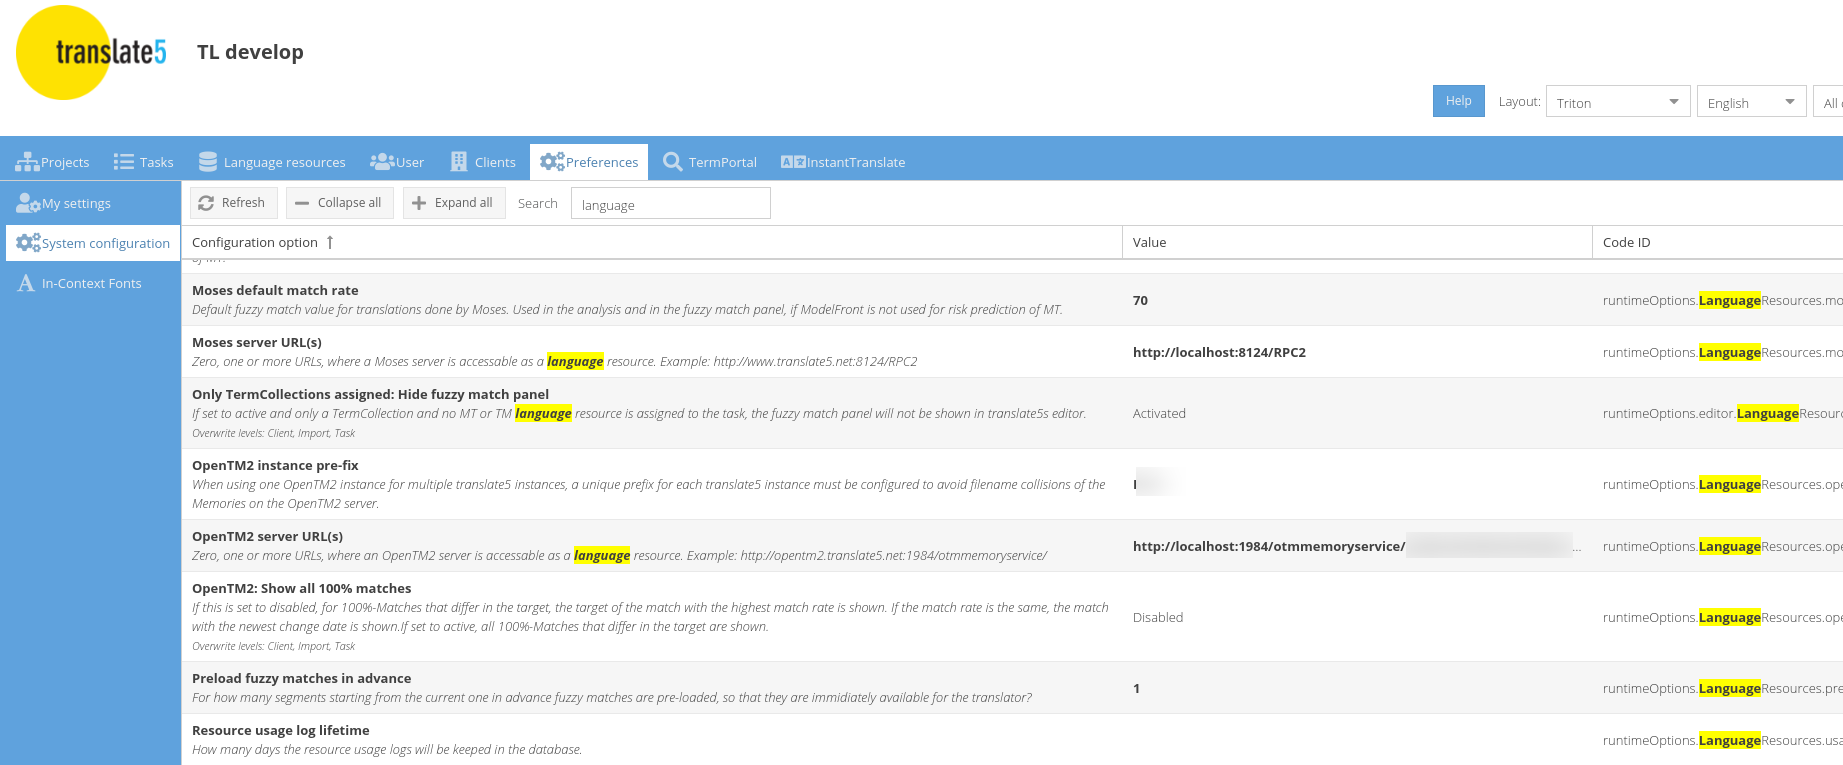Open the English language dropdown
Image resolution: width=1843 pixels, height=765 pixels.
point(1751,102)
